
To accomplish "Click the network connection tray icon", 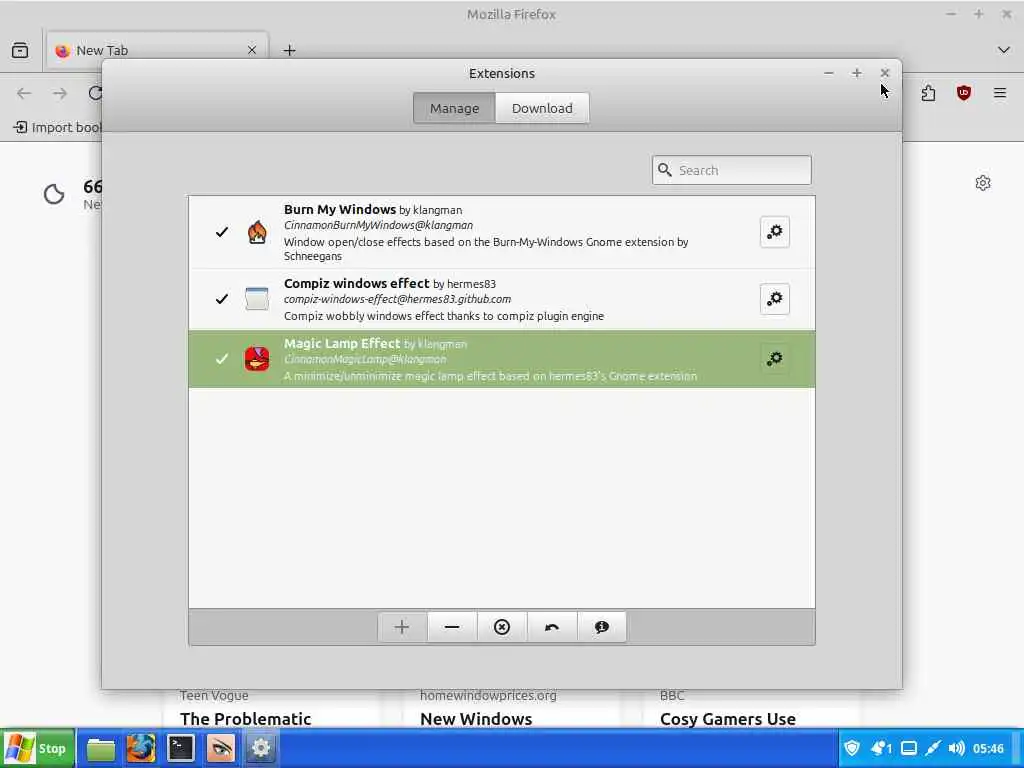I will pyautogui.click(x=933, y=748).
